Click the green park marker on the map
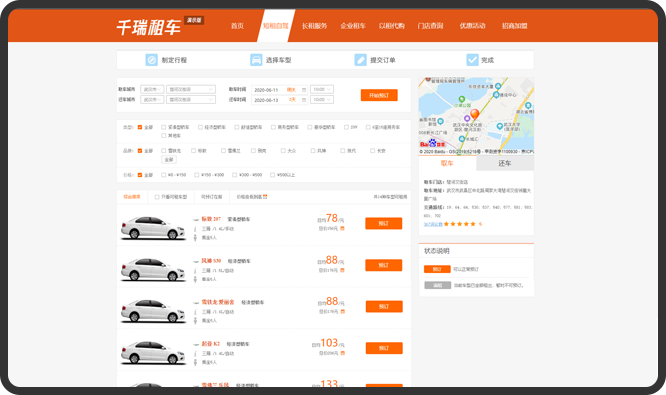 pyautogui.click(x=462, y=99)
